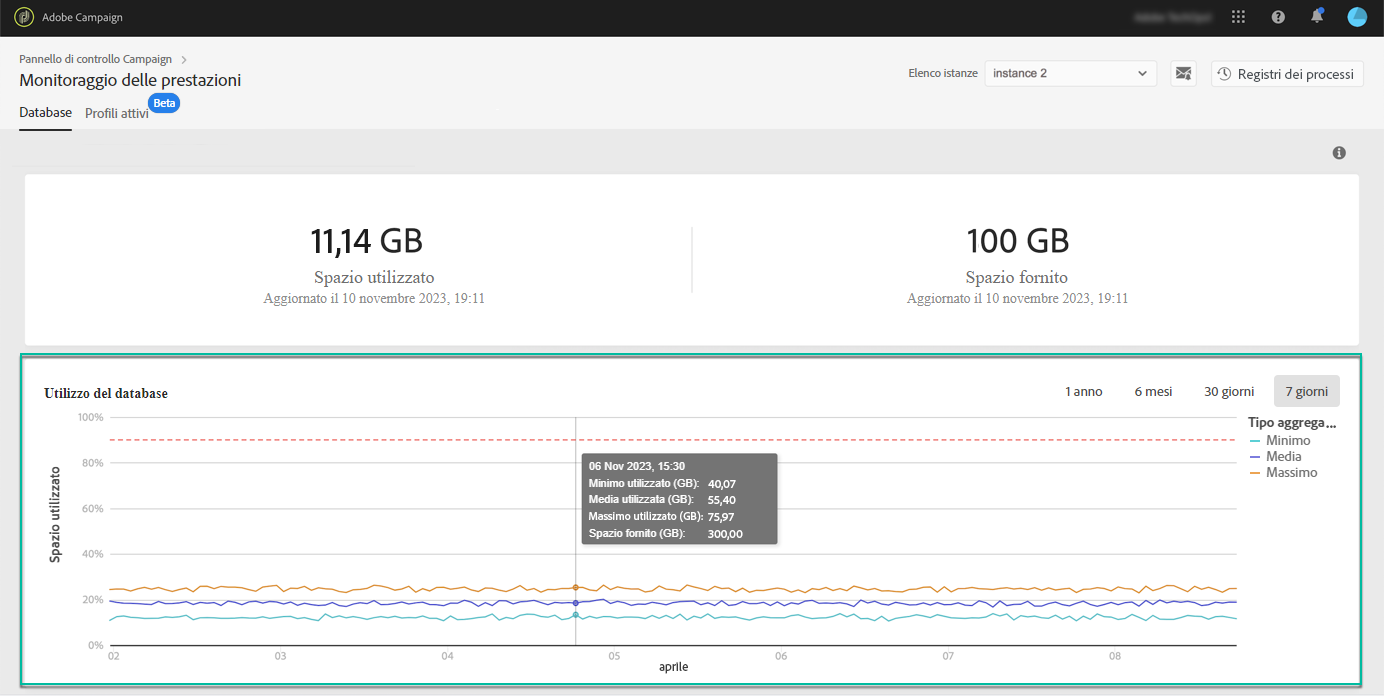Switch to the Profili attivi tab
This screenshot has height=696, width=1384.
click(x=117, y=114)
